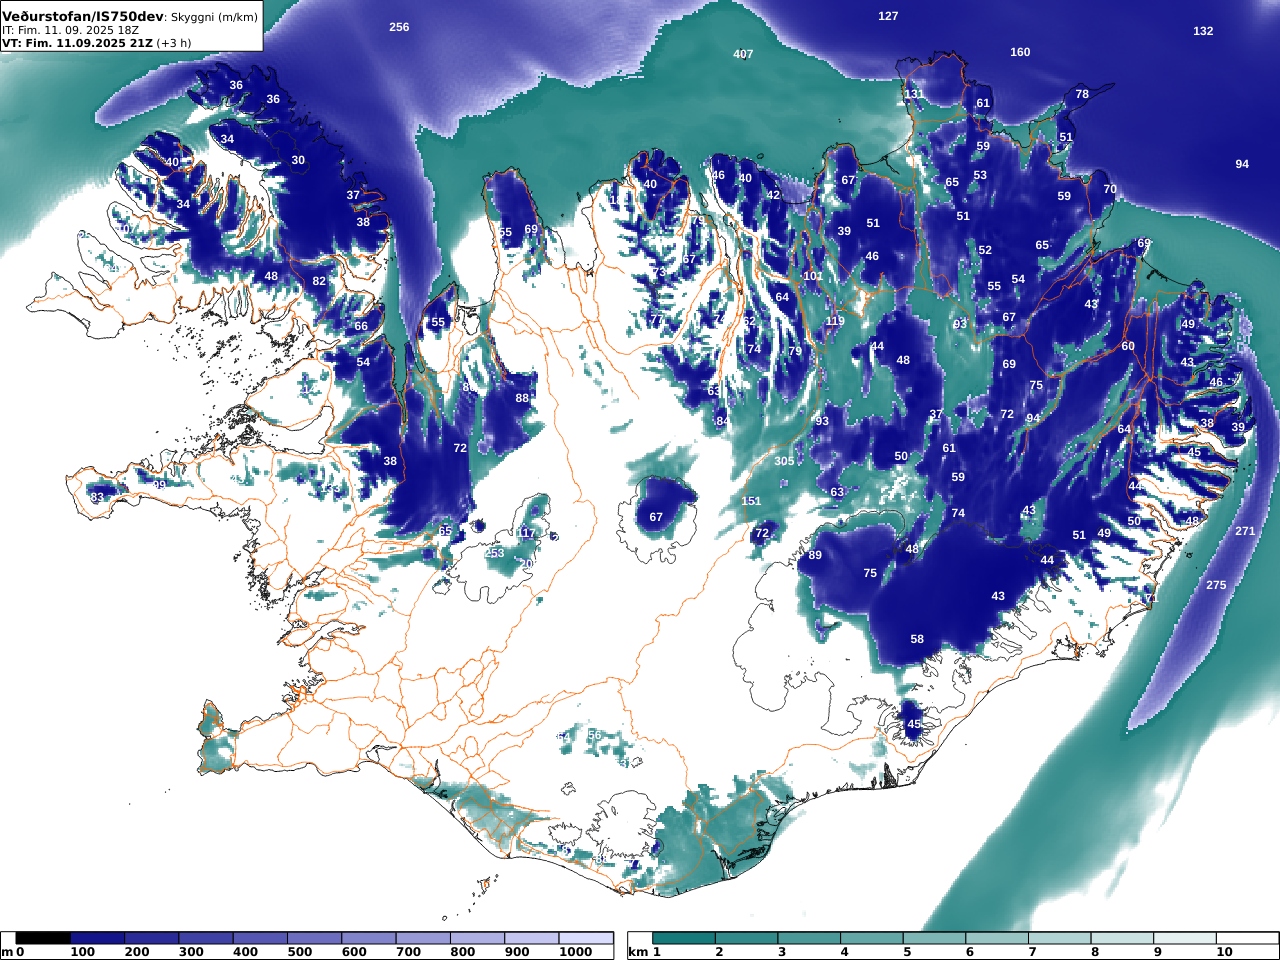Image resolution: width=1280 pixels, height=960 pixels.
Task: Click the black 0–100 m legend swatch
Action: pyautogui.click(x=43, y=938)
